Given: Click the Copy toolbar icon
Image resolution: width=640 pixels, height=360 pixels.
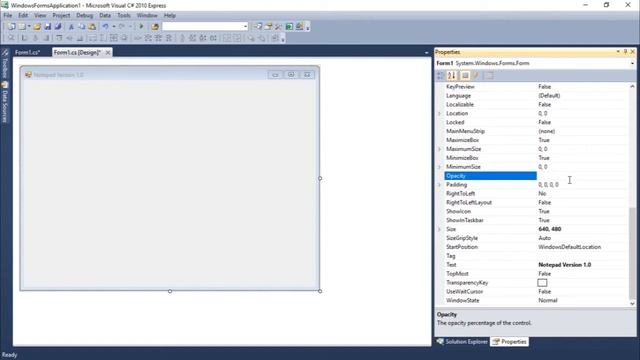Looking at the screenshot, I should 82,27.
